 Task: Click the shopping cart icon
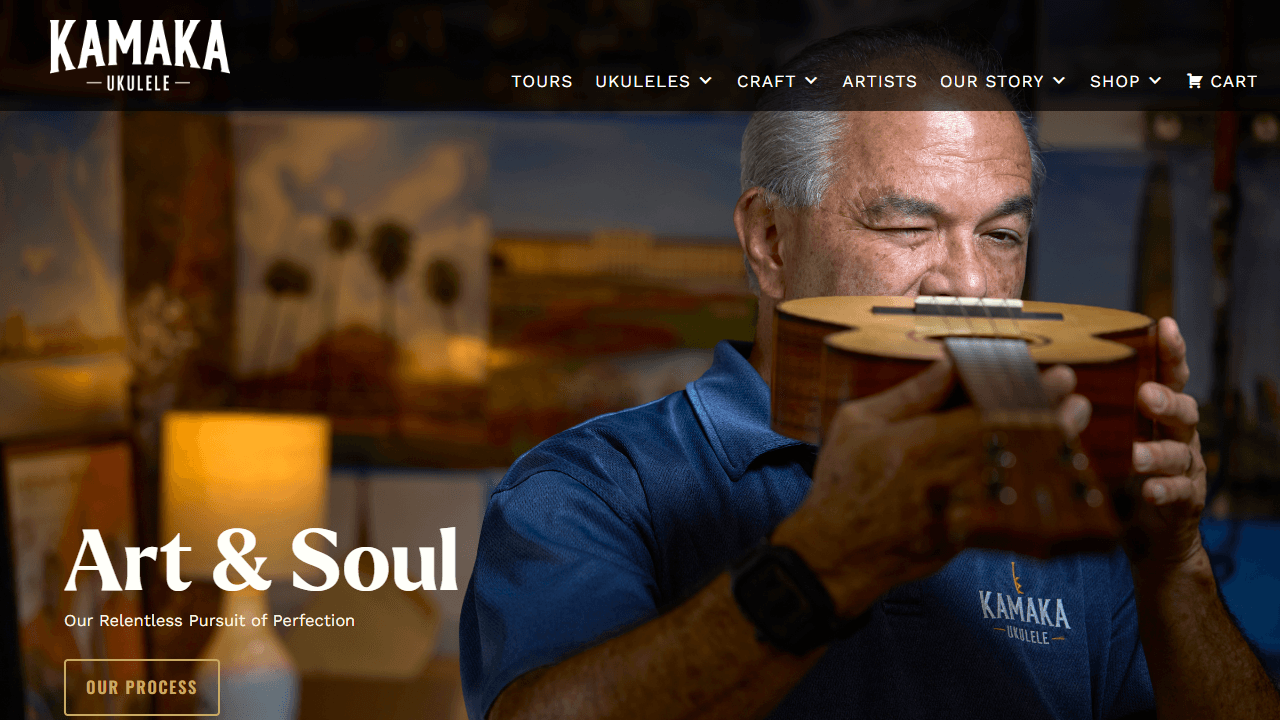coord(1194,81)
